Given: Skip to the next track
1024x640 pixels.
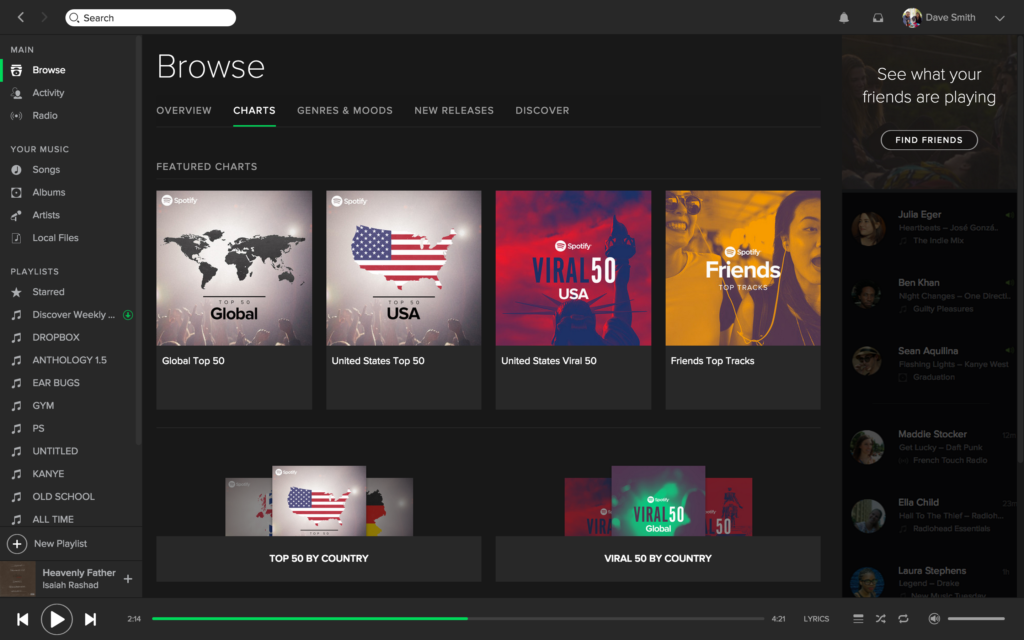Looking at the screenshot, I should click(91, 619).
